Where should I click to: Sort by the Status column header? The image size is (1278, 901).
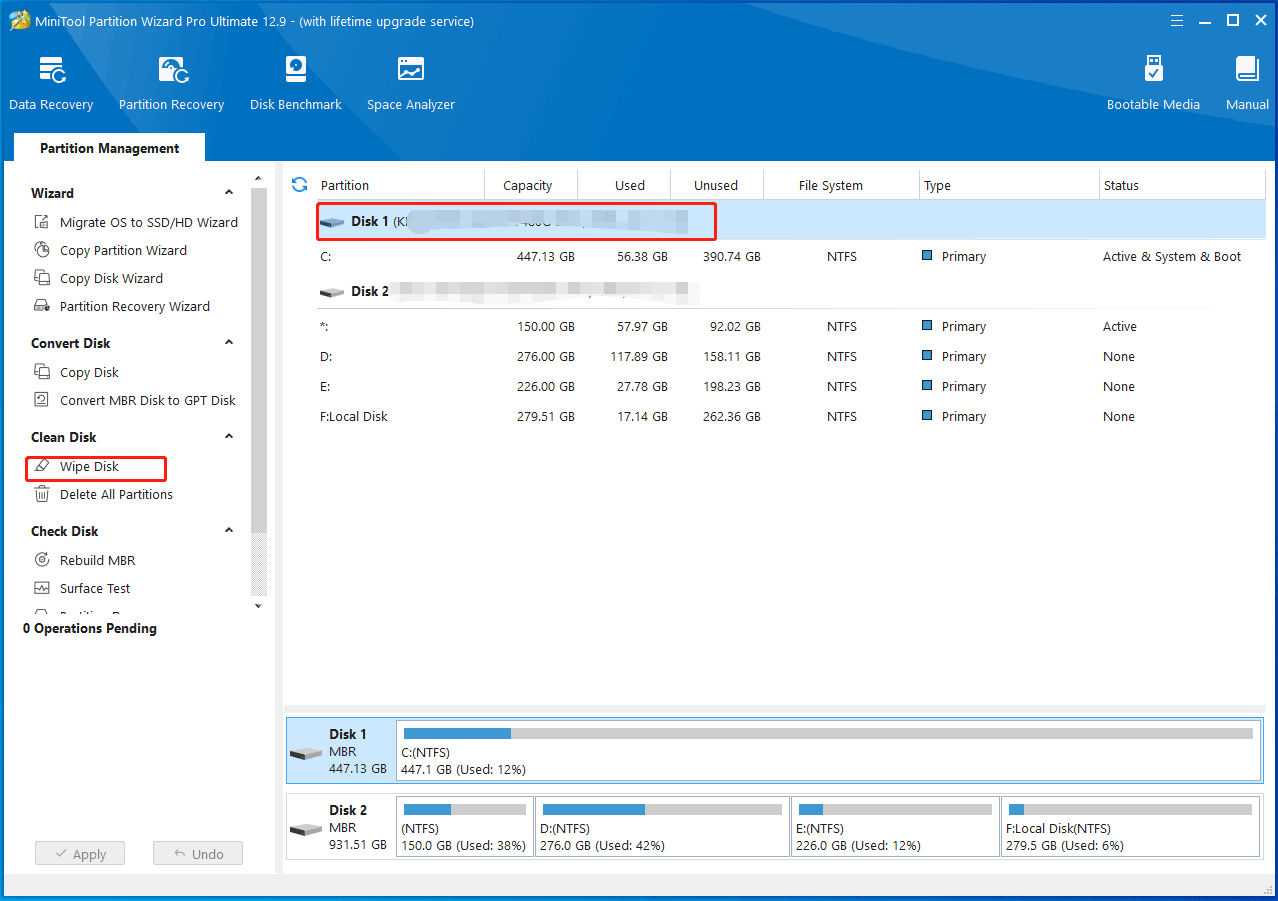coord(1121,185)
